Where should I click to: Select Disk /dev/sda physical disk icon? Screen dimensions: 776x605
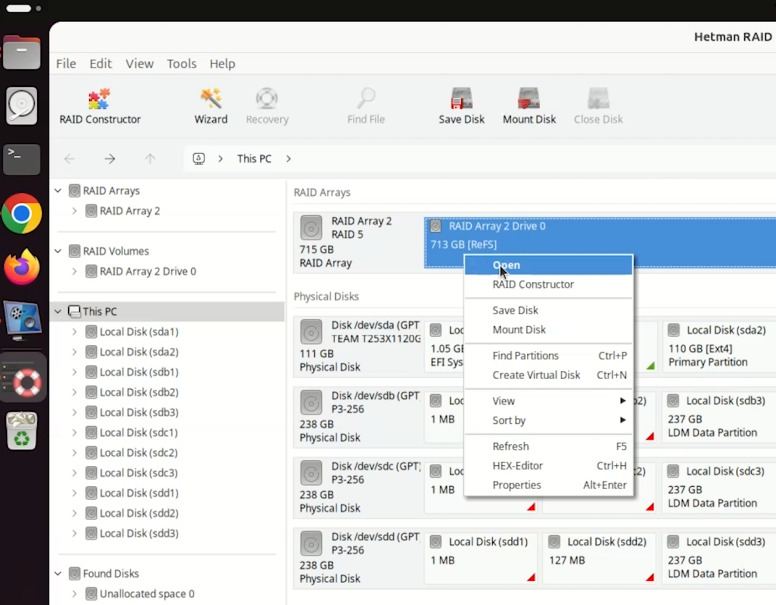point(311,332)
